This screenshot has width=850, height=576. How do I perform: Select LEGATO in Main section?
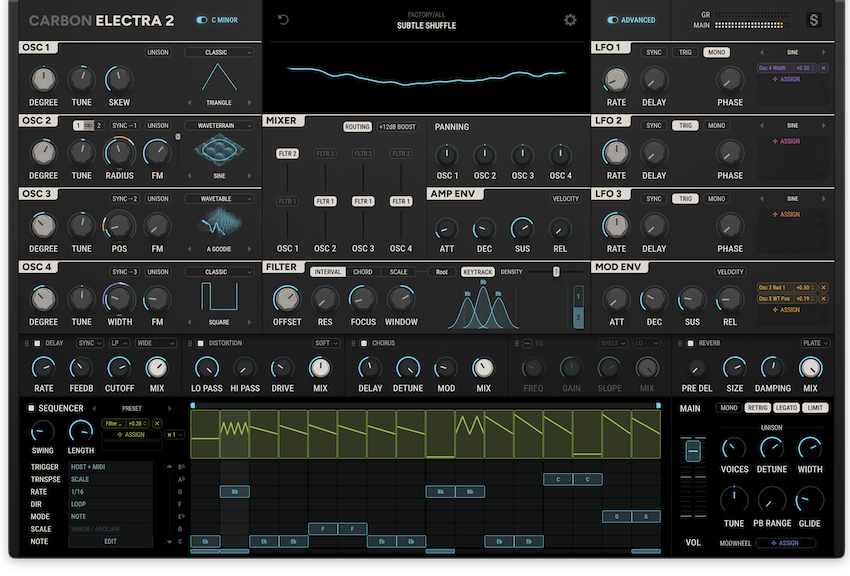786,407
